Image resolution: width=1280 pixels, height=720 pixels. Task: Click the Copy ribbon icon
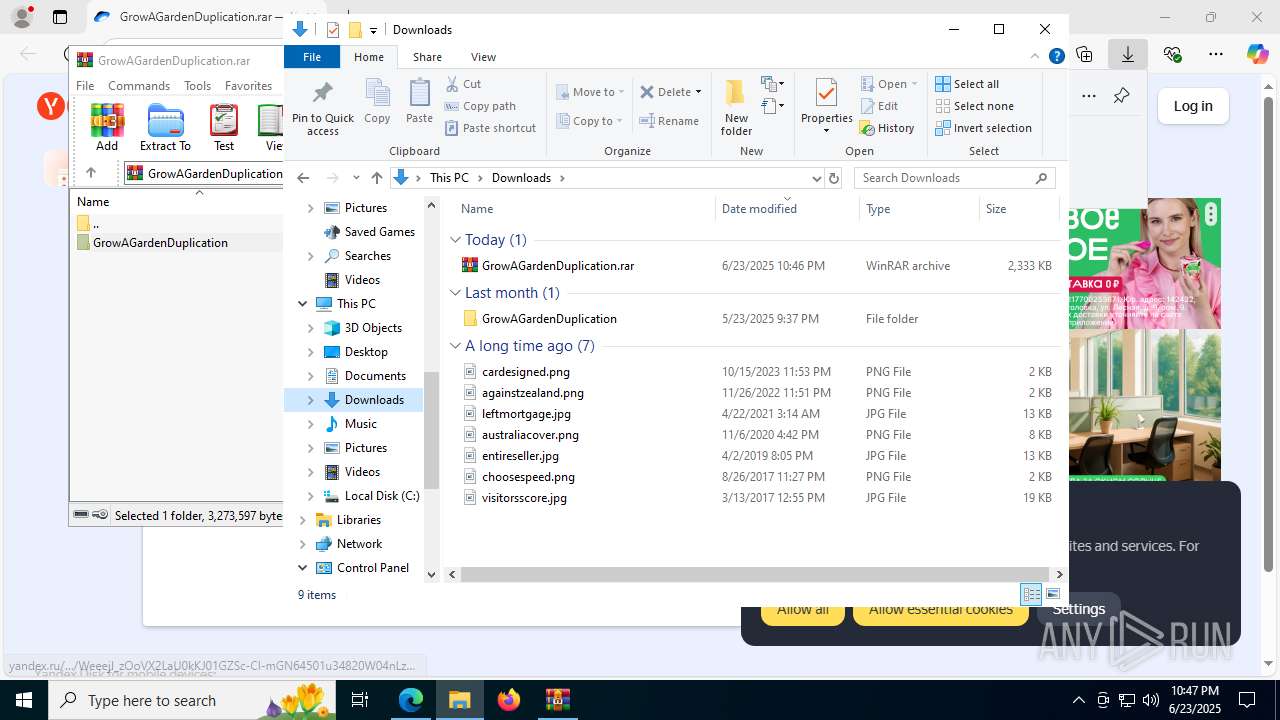377,95
